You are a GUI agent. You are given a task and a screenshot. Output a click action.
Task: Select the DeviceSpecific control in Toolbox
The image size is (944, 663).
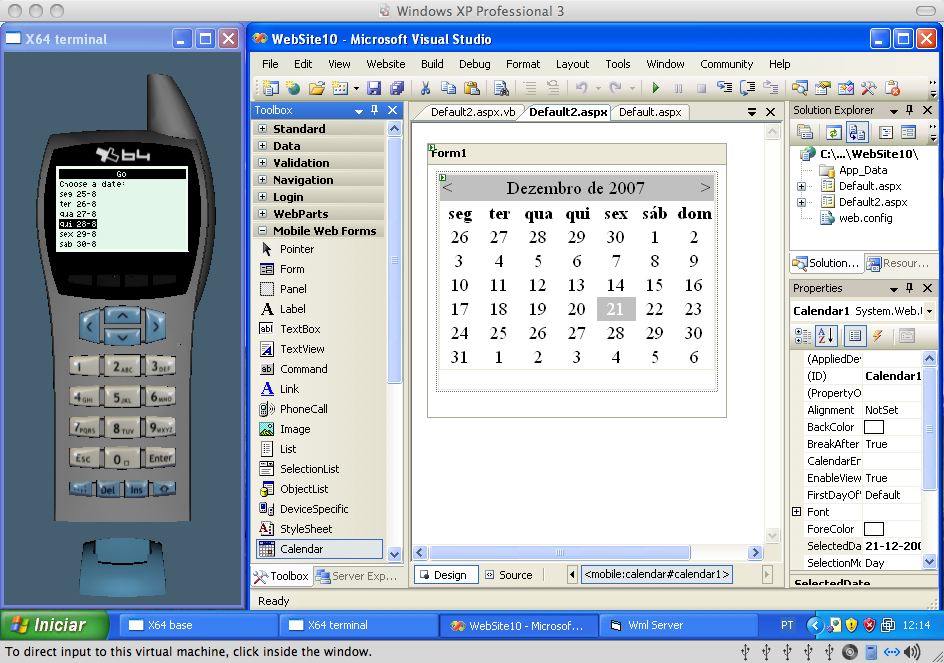(x=320, y=509)
